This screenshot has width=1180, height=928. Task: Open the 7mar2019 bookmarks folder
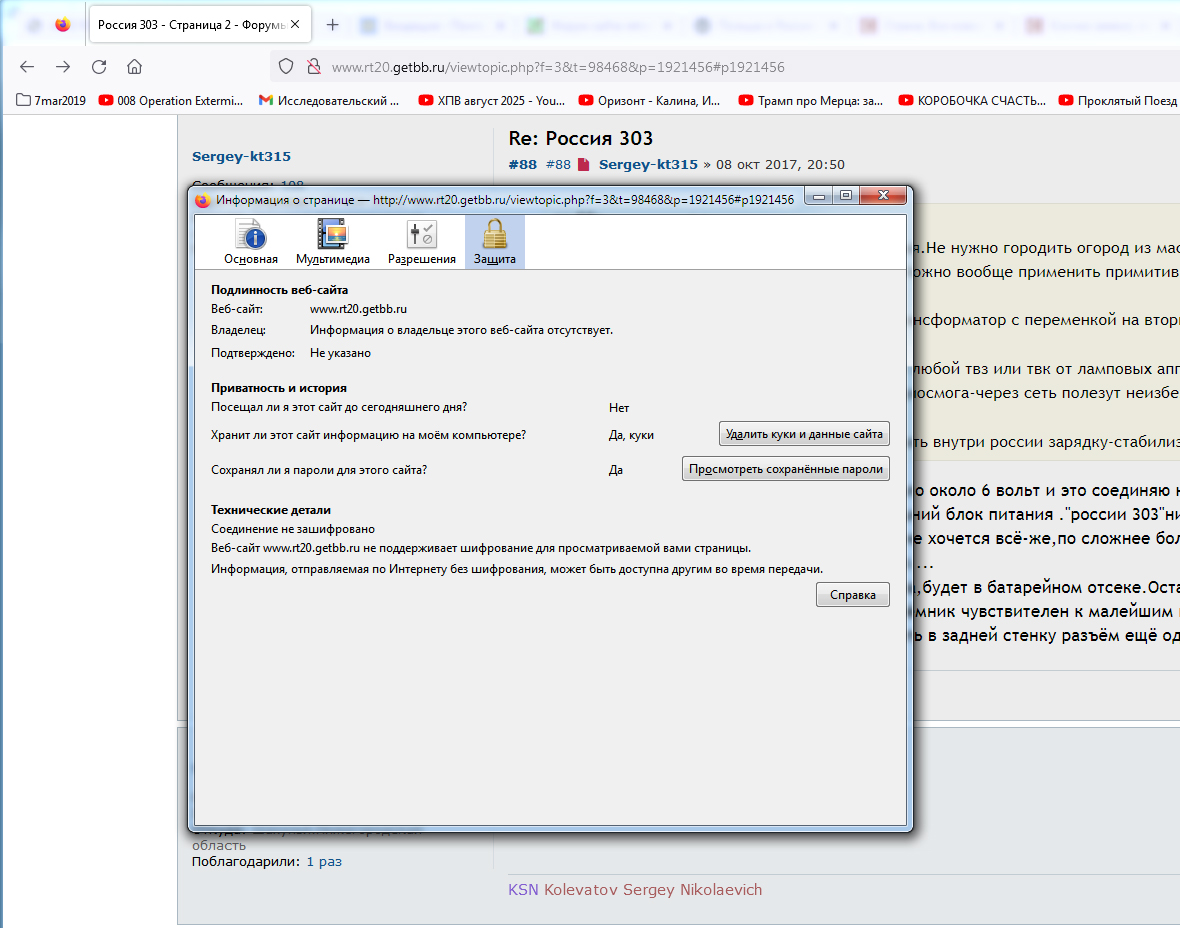tap(52, 100)
